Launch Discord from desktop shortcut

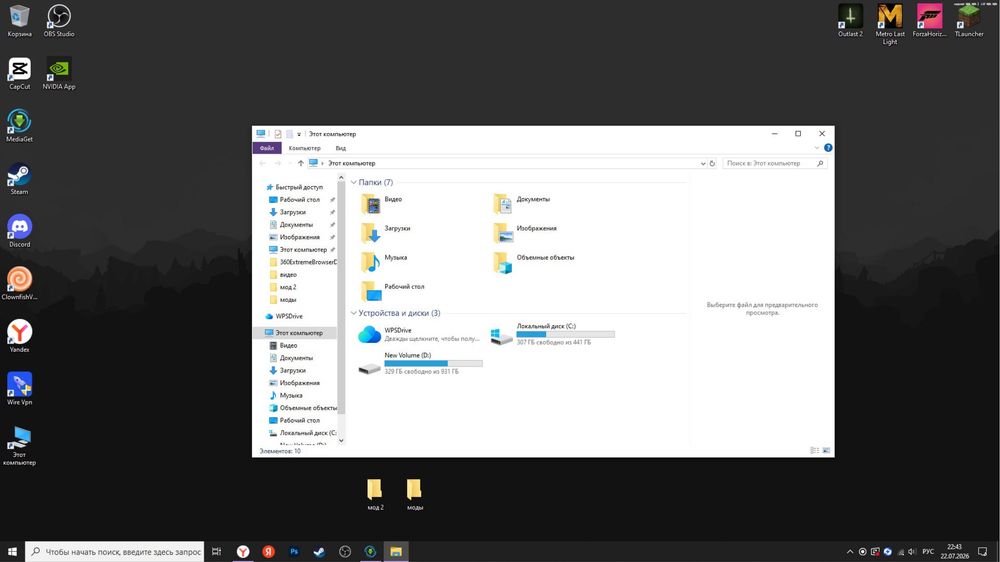coord(19,231)
